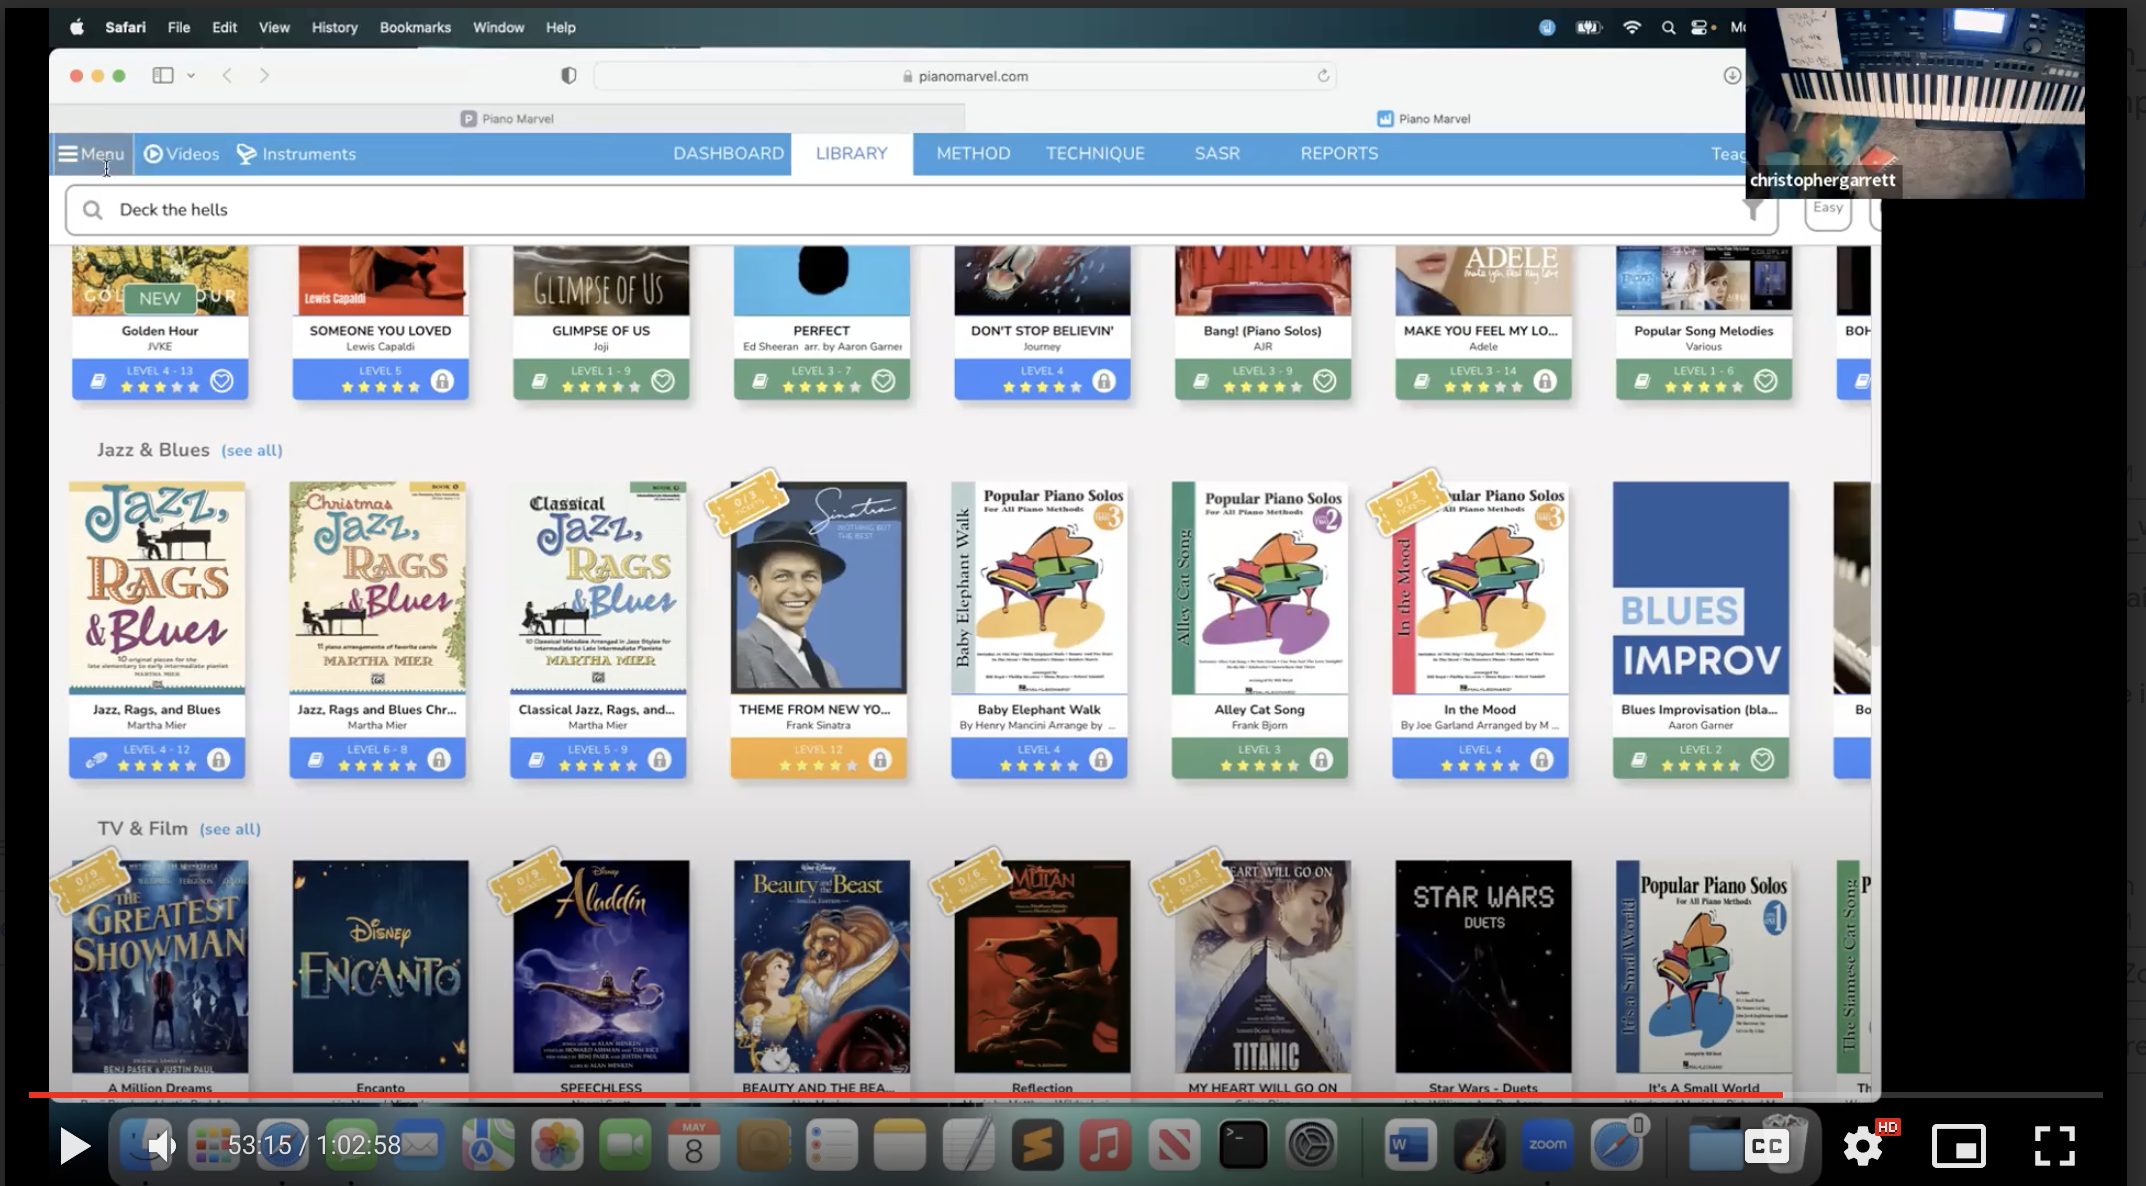Click the heart-check icon on Golden Hour
Viewport: 2146px width, 1186px height.
(x=222, y=381)
